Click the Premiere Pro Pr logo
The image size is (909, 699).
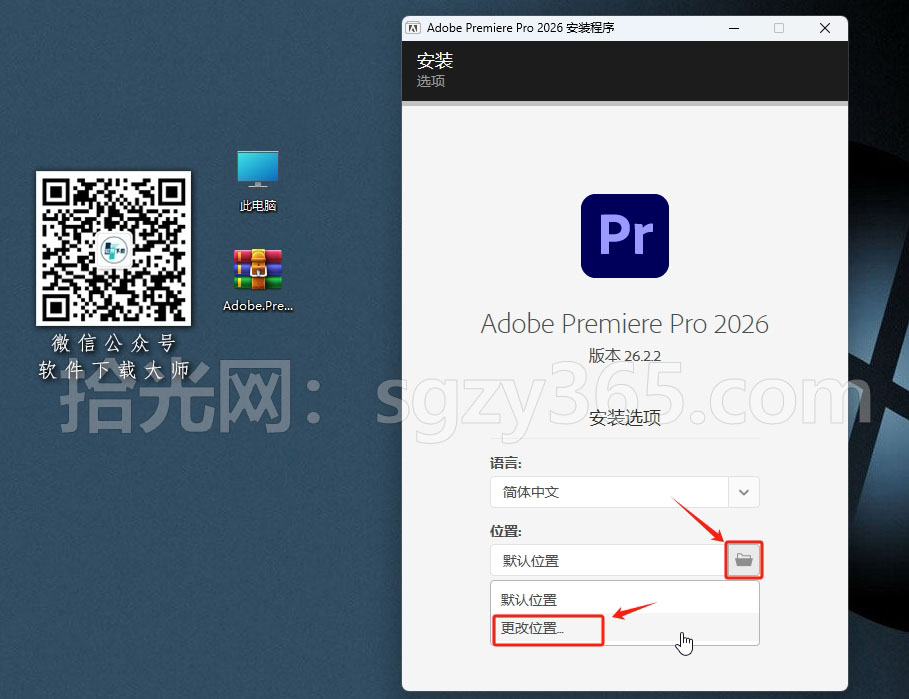(625, 236)
